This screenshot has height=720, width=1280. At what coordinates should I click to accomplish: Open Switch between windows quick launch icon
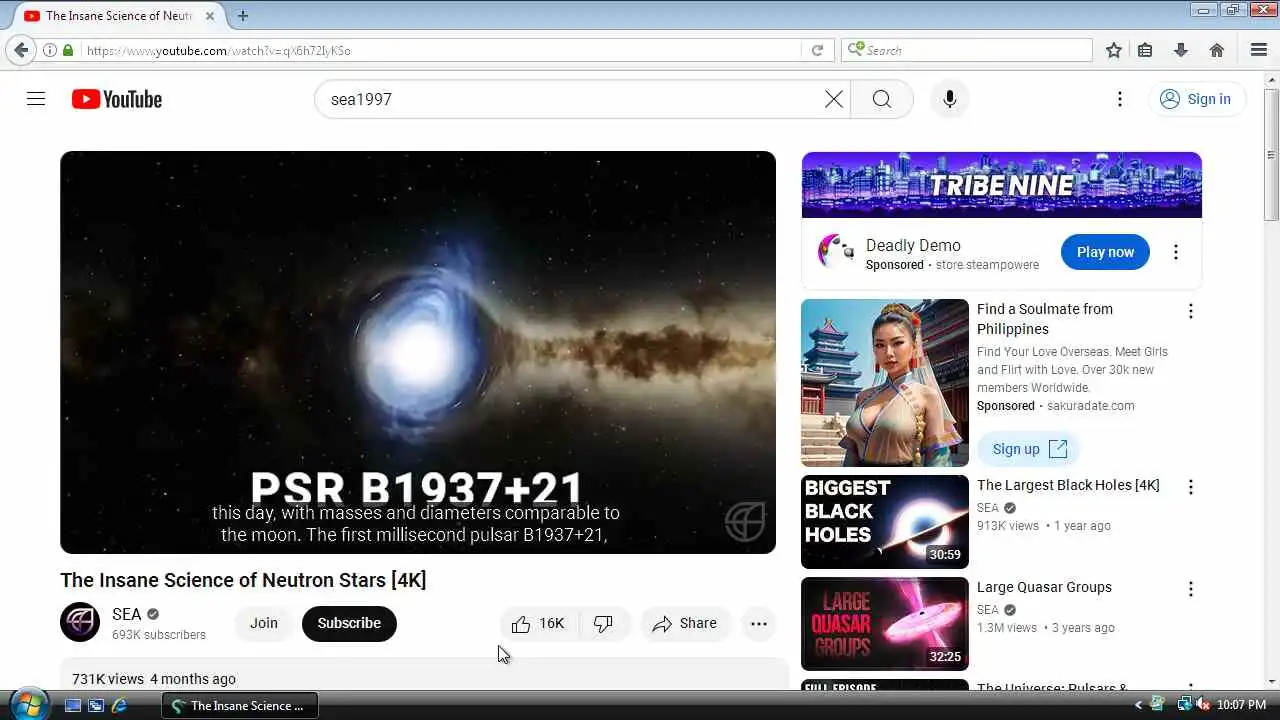pos(96,705)
